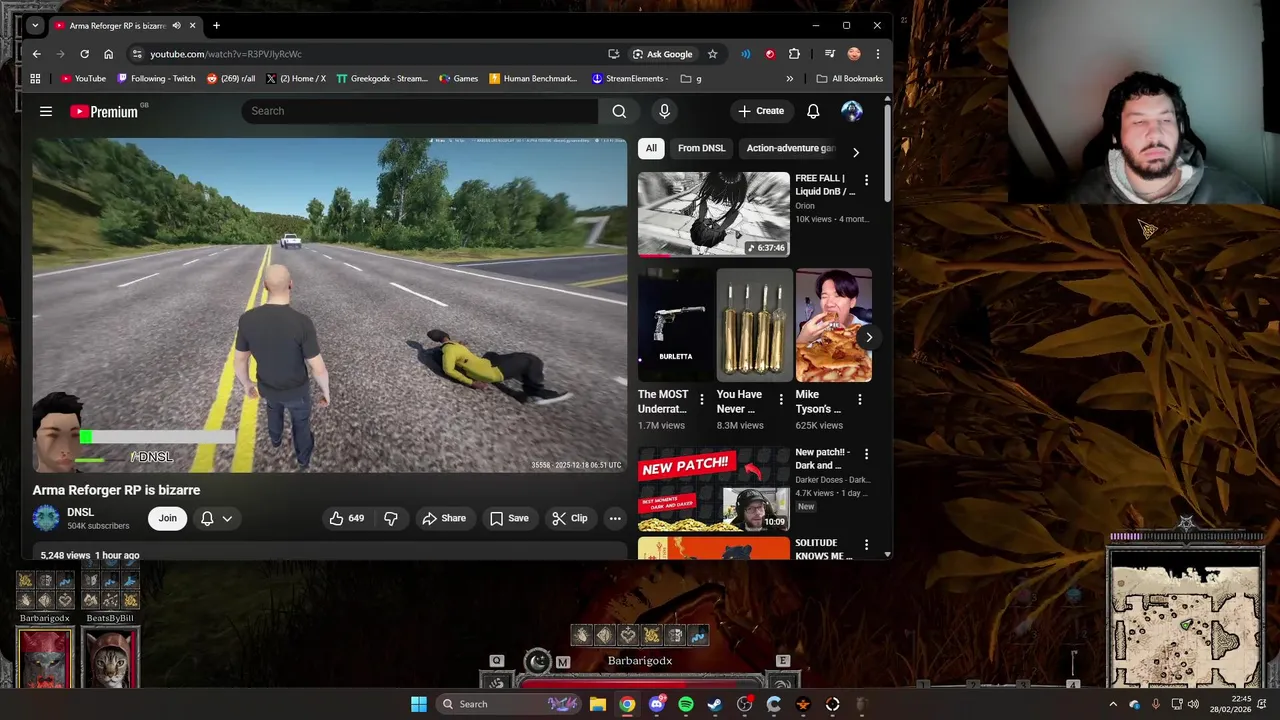This screenshot has height=720, width=1280.
Task: Open the YouTube account avatar menu
Action: tap(851, 111)
